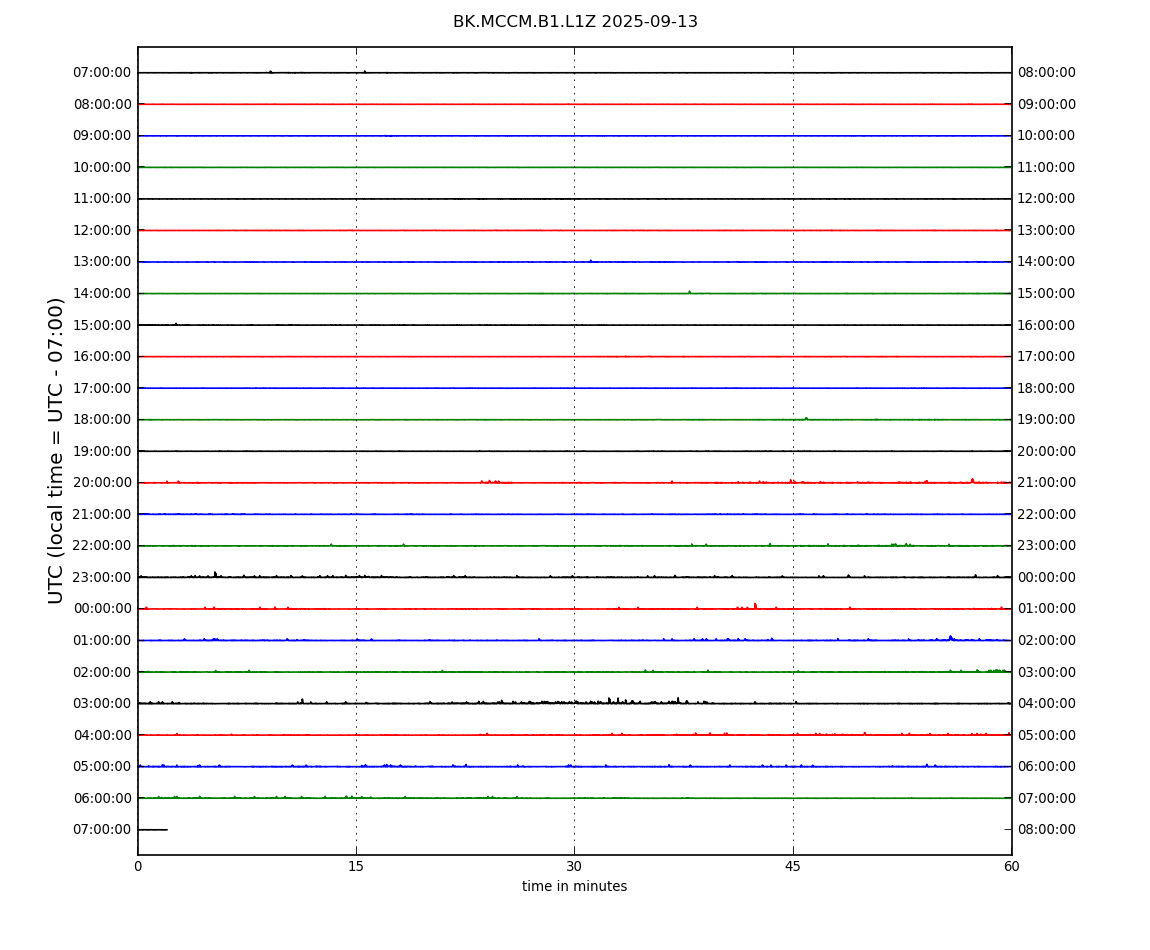1150x950 pixels.
Task: Pick right-axis end-time label 20:00:00
Action: (x=1047, y=451)
